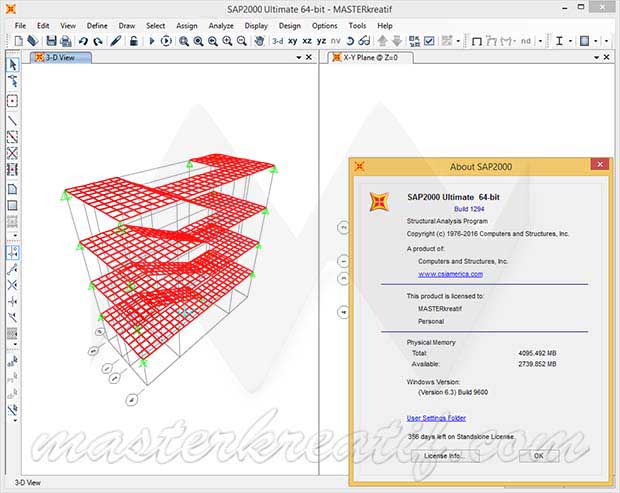
Task: Click the Zoom Out One Step magnifier
Action: [242, 41]
